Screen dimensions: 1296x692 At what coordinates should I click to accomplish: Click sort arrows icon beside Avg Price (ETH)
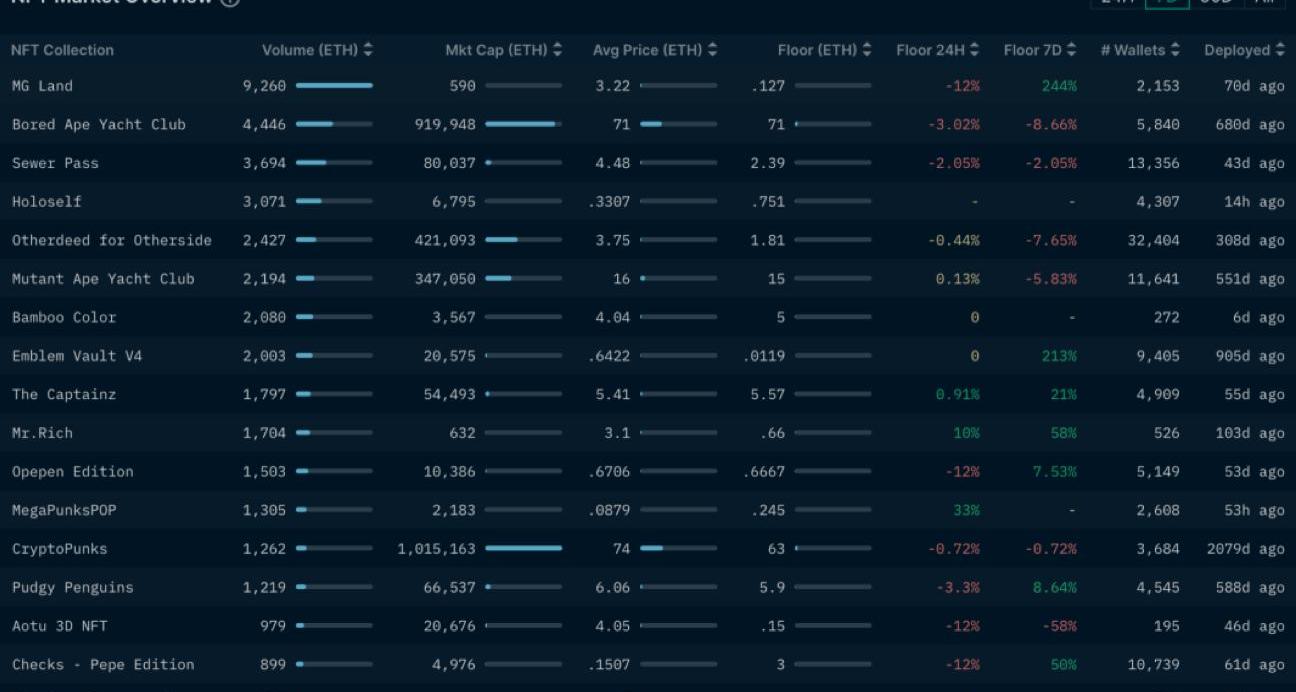click(712, 50)
